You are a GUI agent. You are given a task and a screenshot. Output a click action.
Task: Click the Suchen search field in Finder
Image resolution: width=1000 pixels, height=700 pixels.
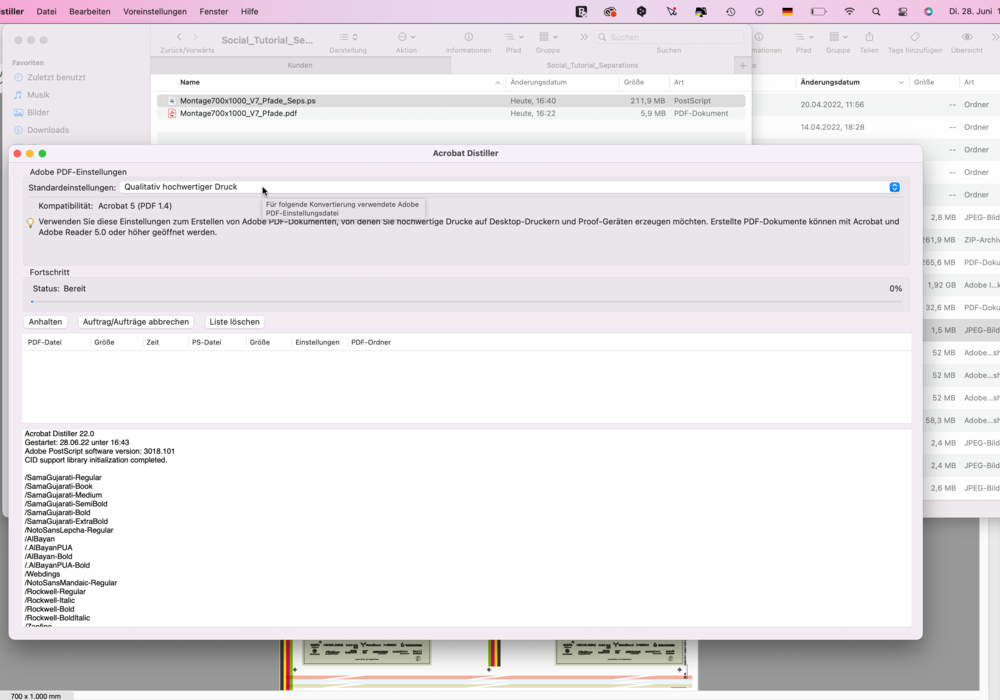(x=669, y=37)
